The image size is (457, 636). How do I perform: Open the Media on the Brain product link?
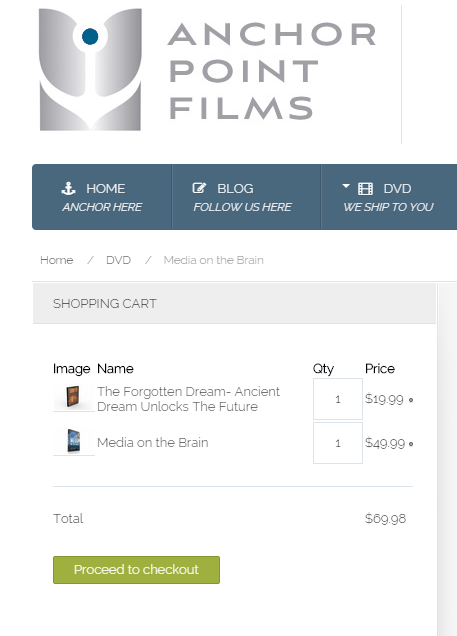coord(152,443)
